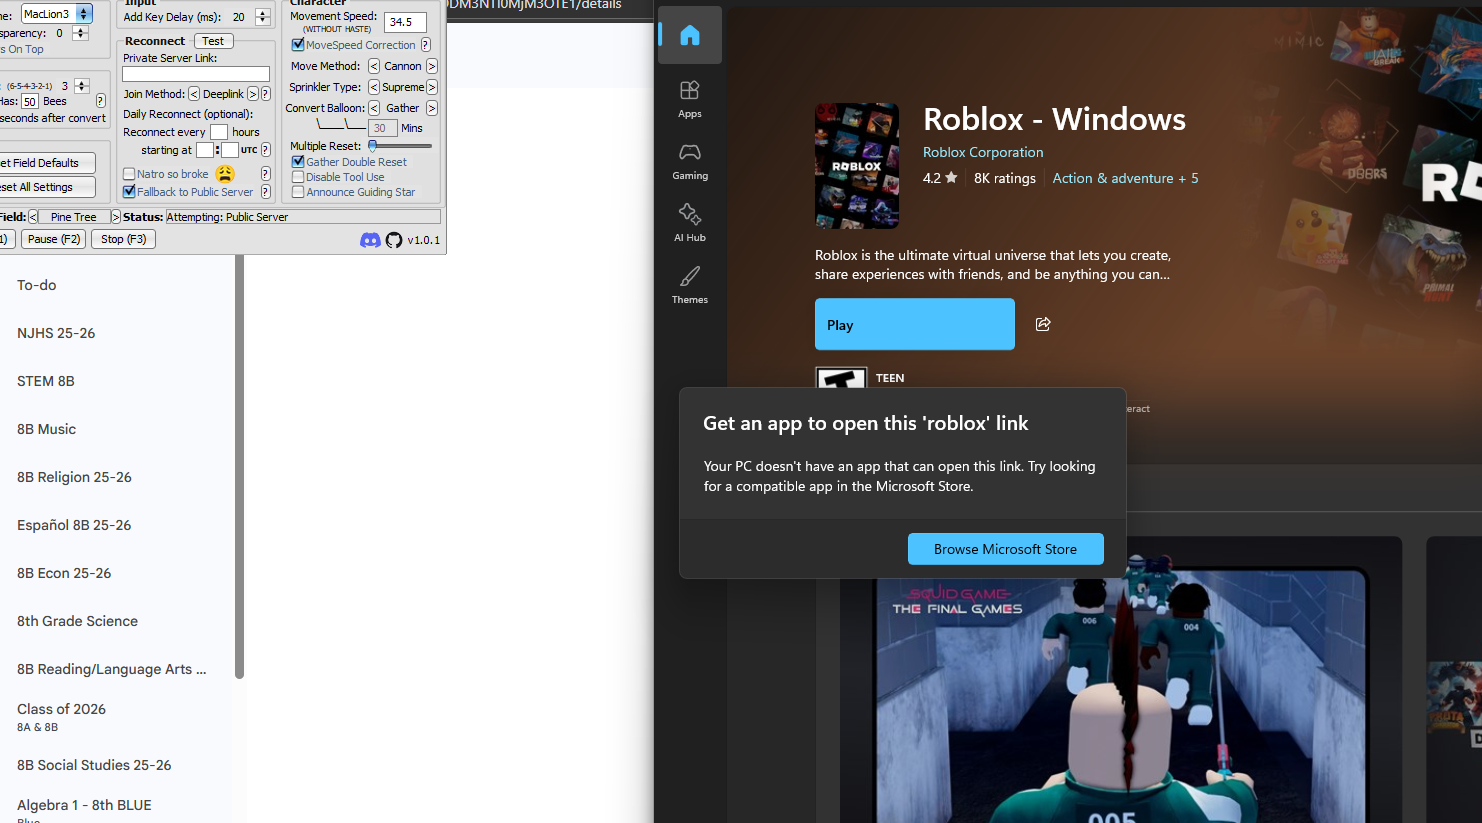Select the next Sprinkler Type
Screen dimensions: 1482x823
pyautogui.click(x=432, y=87)
